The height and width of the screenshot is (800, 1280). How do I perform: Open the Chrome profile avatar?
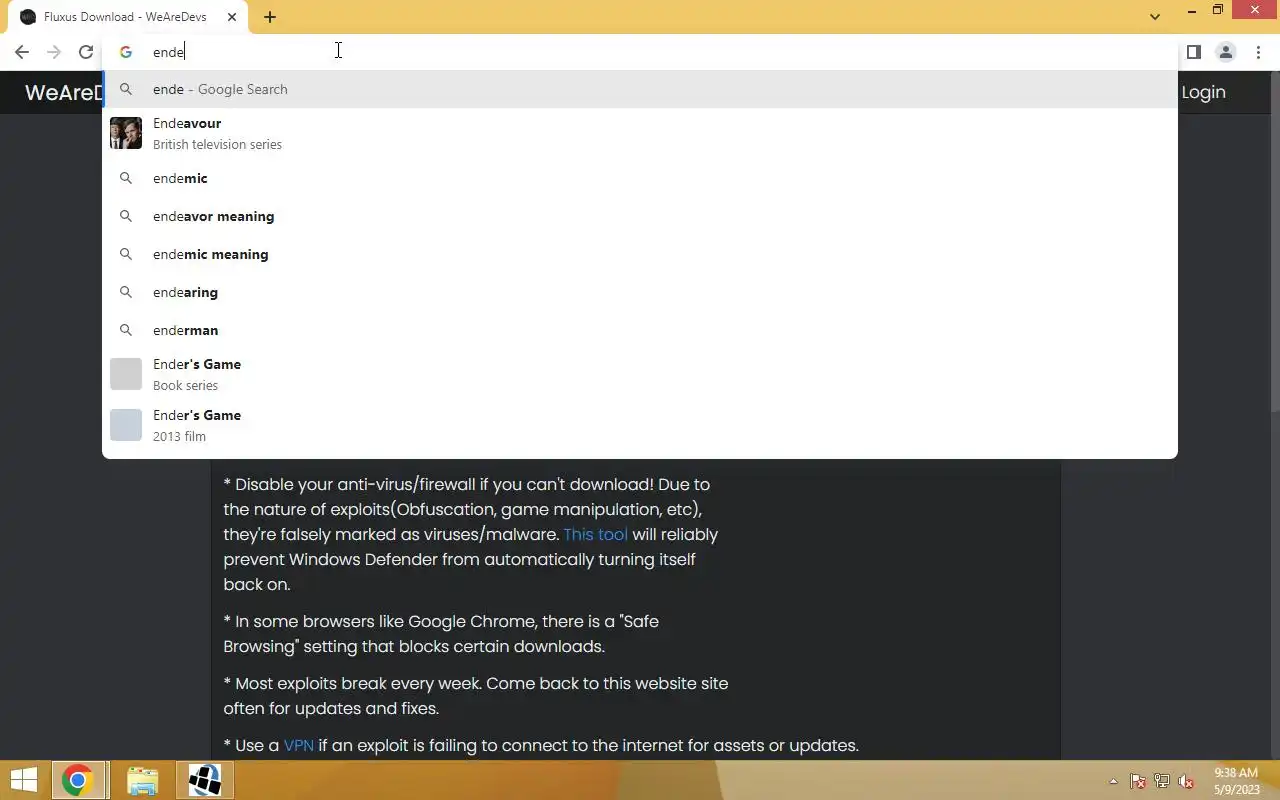1225,52
